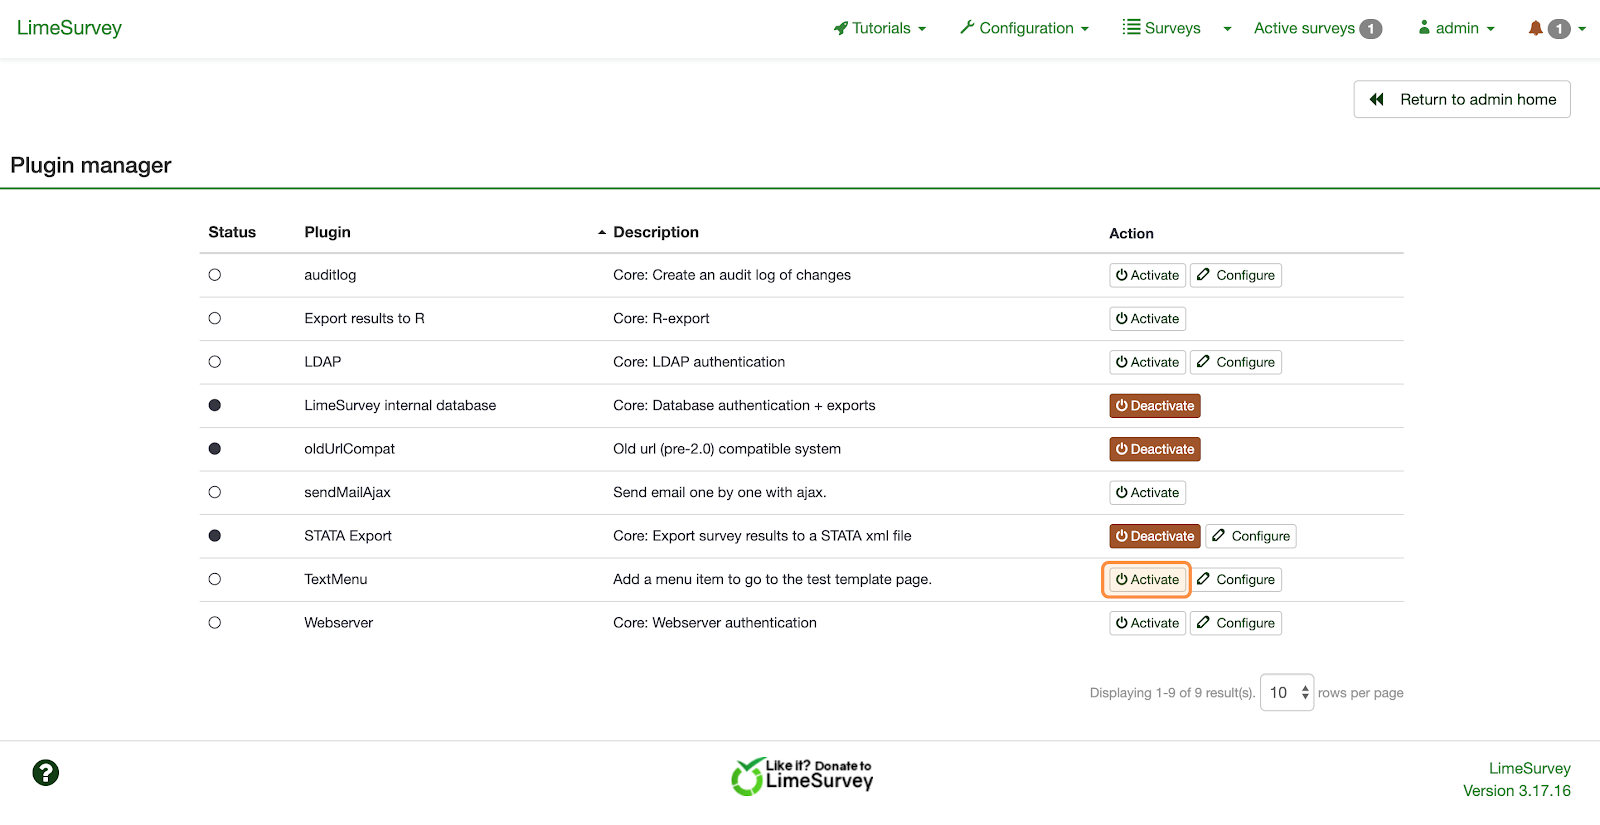Click 'Displaying 1-9 of 9 result(s).' text
This screenshot has height=825, width=1600.
[x=1172, y=692]
